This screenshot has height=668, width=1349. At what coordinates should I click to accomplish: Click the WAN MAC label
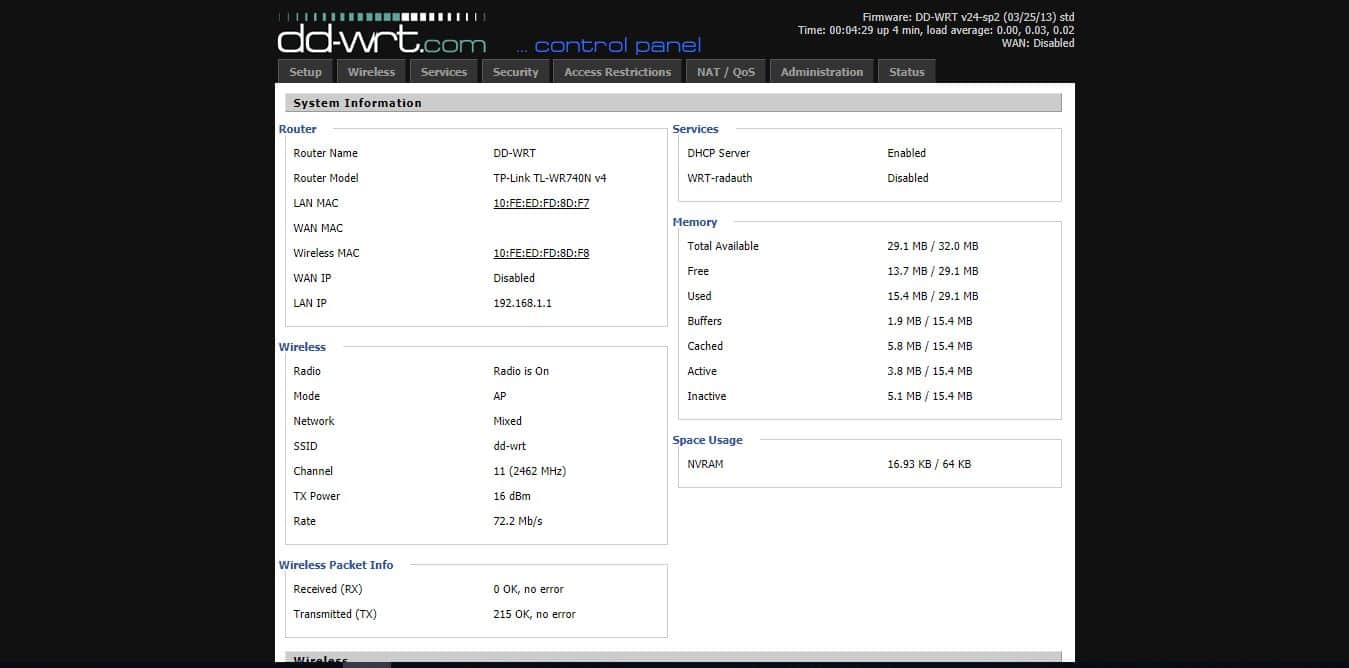318,228
